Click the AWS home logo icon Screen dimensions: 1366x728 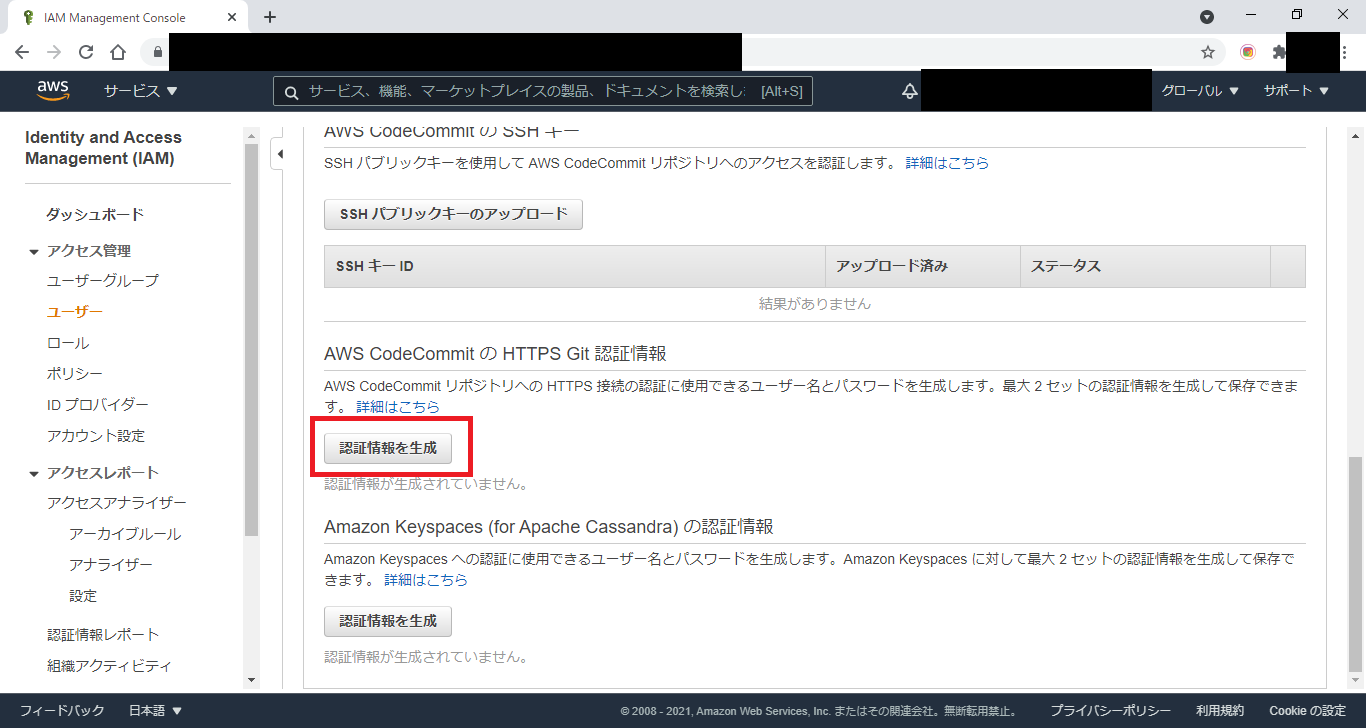[52, 90]
